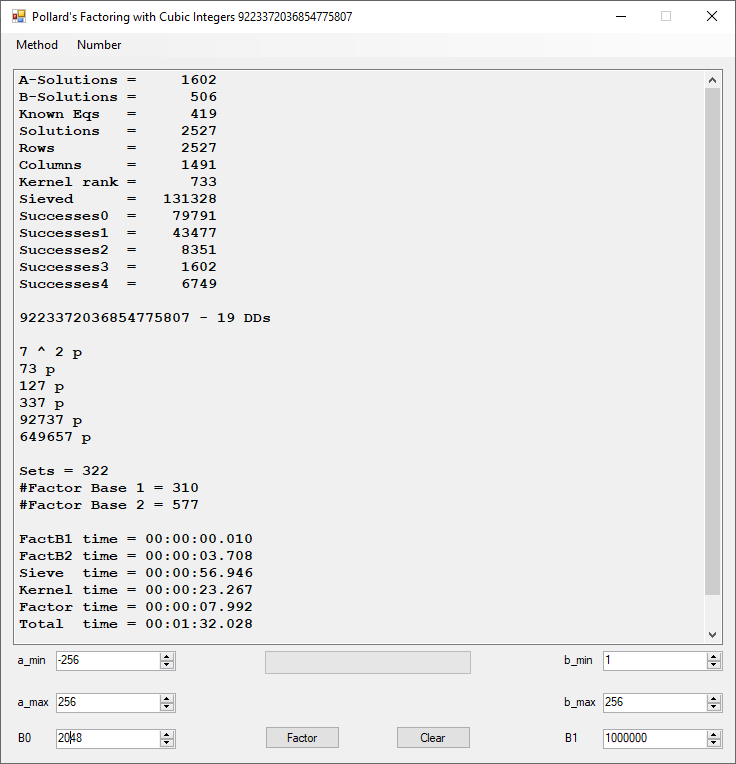Decrease a_max value with down arrow
Screen dimensions: 736x764
tap(167, 707)
